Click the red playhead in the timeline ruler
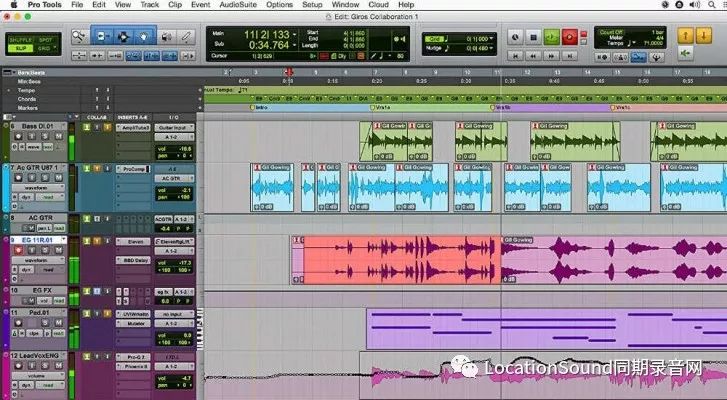The height and width of the screenshot is (400, 727). pos(288,72)
